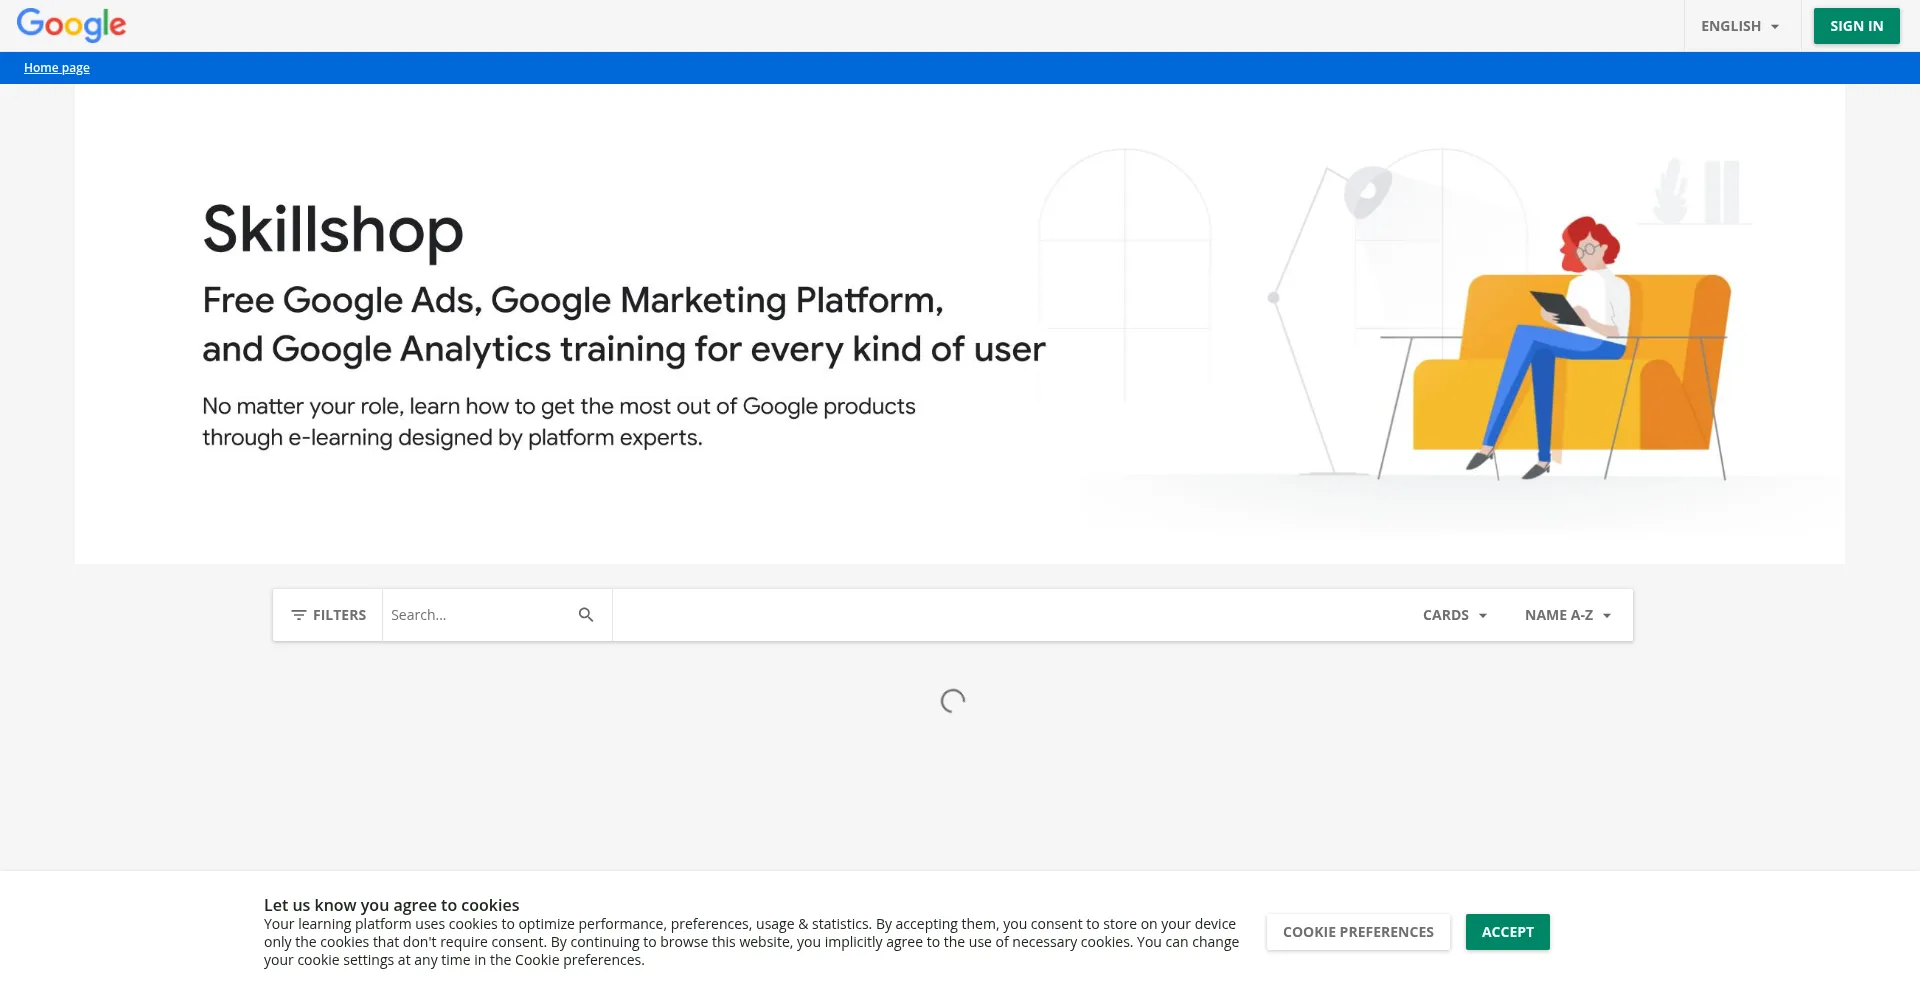
Task: Open COOKIE PREFERENCES
Action: click(x=1358, y=932)
